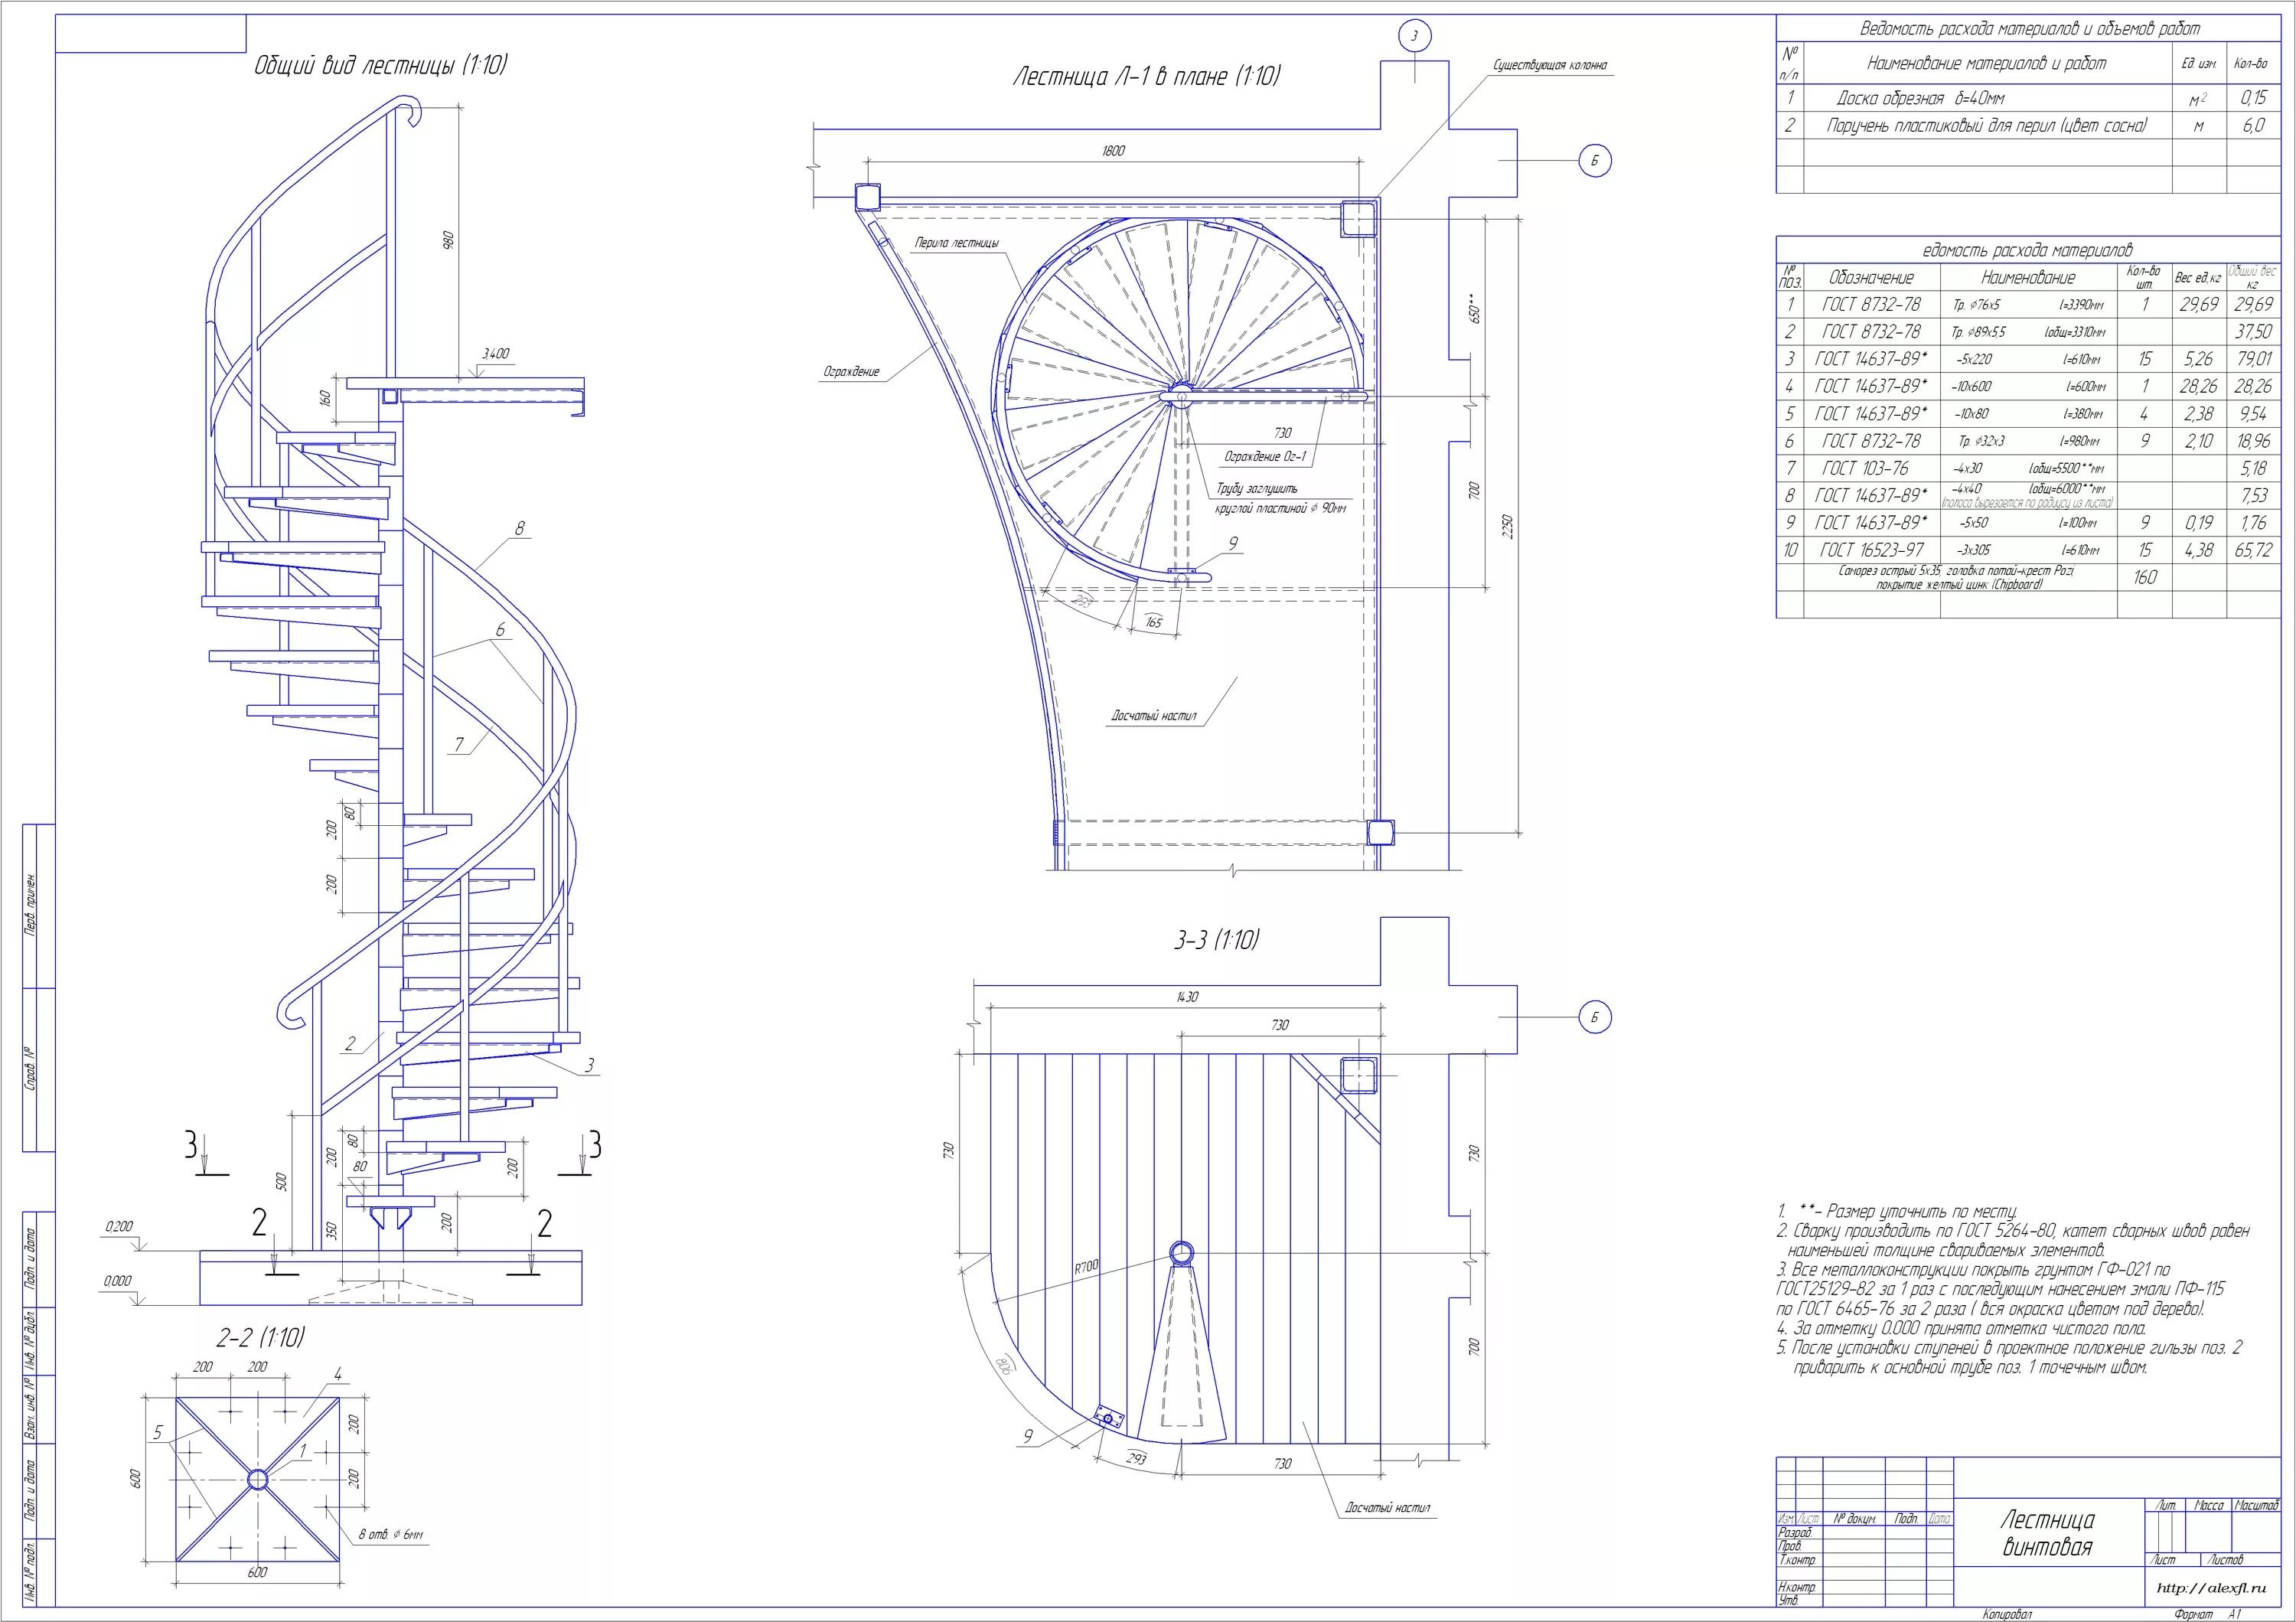The width and height of the screenshot is (2296, 1622).
Task: Click the 'Лестница винтовая' title block text
Action: click(2047, 1533)
